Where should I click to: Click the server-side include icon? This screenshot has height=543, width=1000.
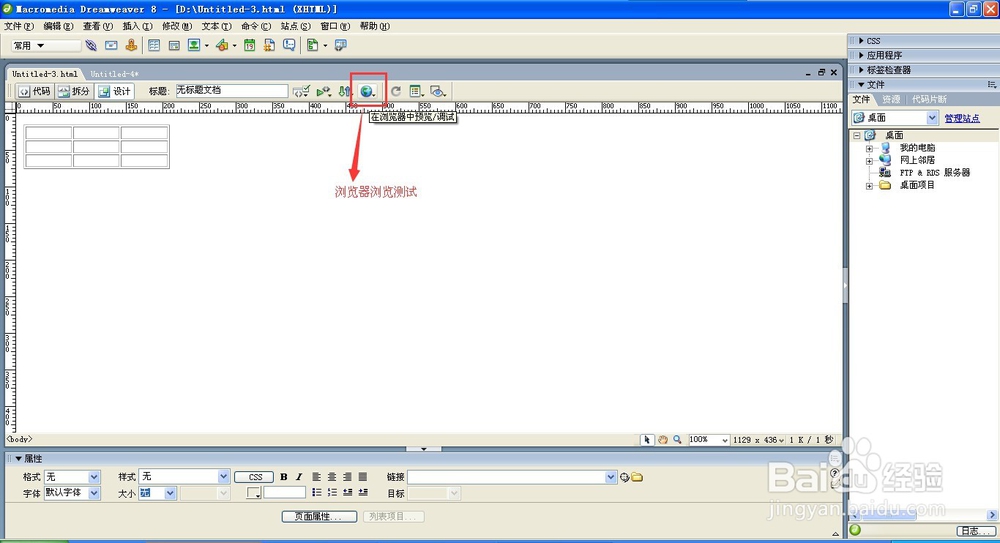coord(269,45)
